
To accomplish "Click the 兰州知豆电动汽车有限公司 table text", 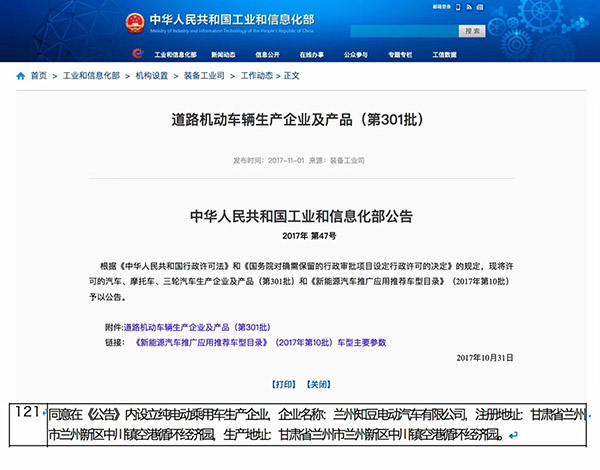I will tap(399, 415).
